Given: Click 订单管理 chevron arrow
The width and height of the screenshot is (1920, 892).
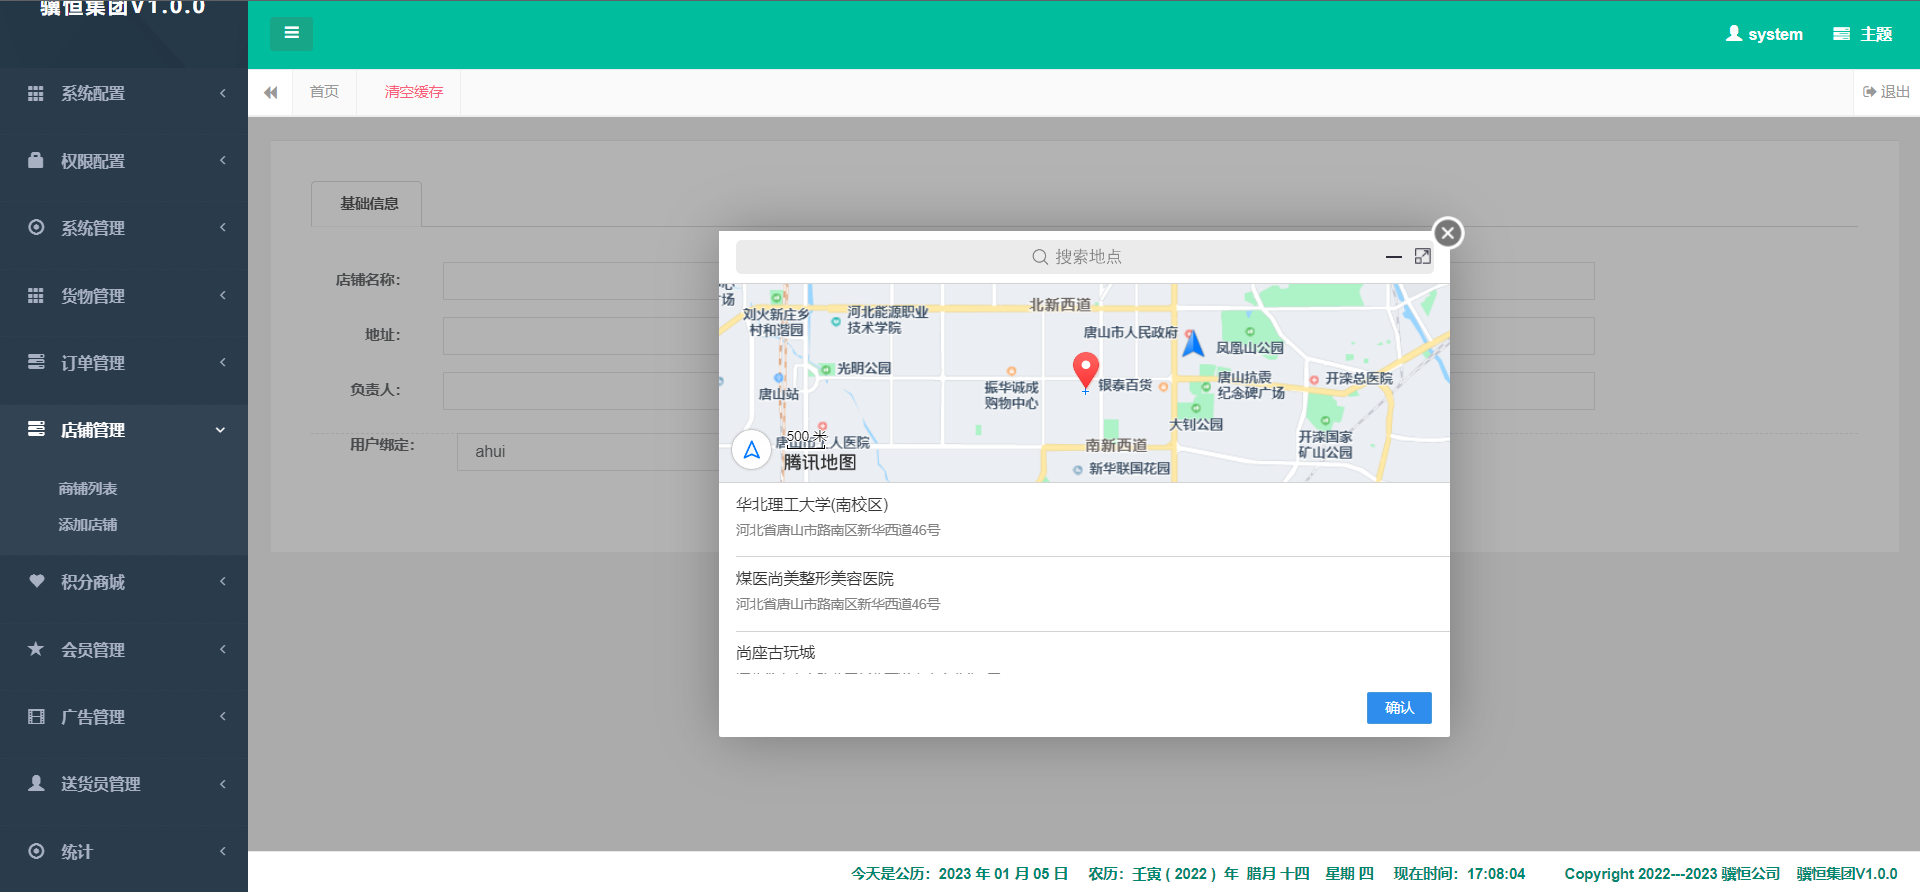Looking at the screenshot, I should pyautogui.click(x=222, y=362).
